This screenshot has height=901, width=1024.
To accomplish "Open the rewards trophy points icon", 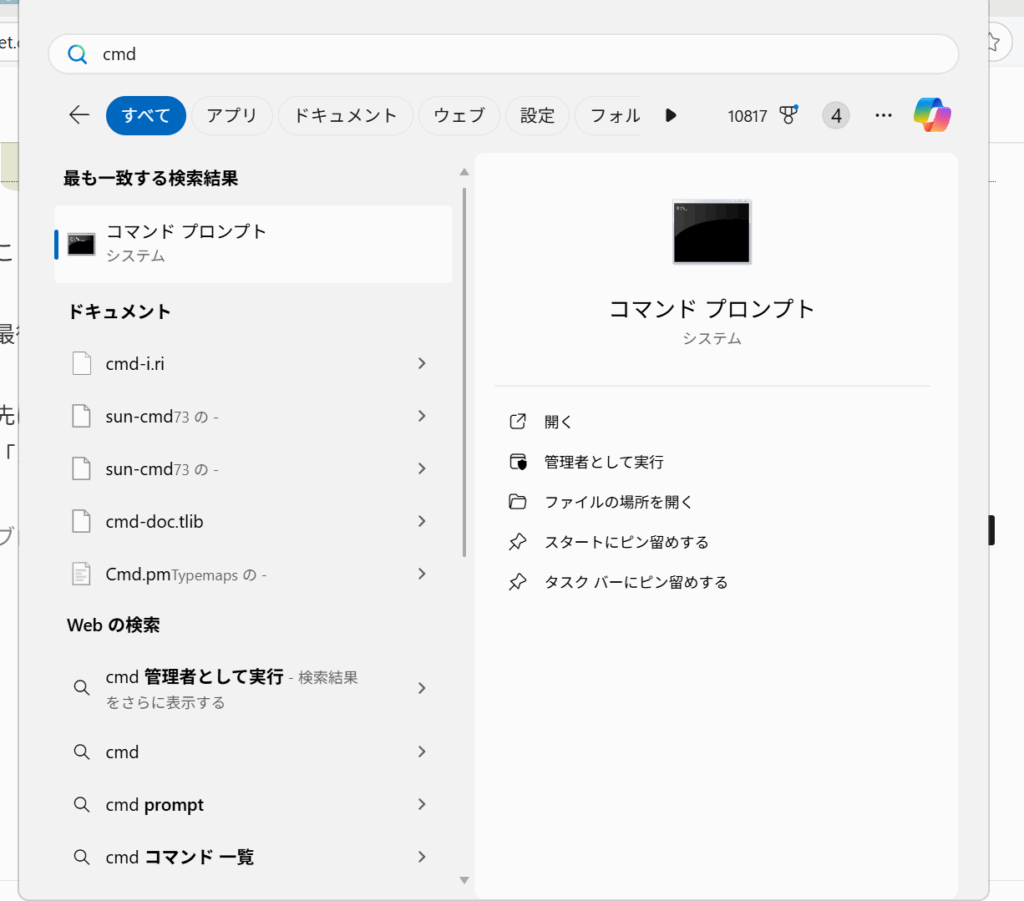I will [788, 115].
